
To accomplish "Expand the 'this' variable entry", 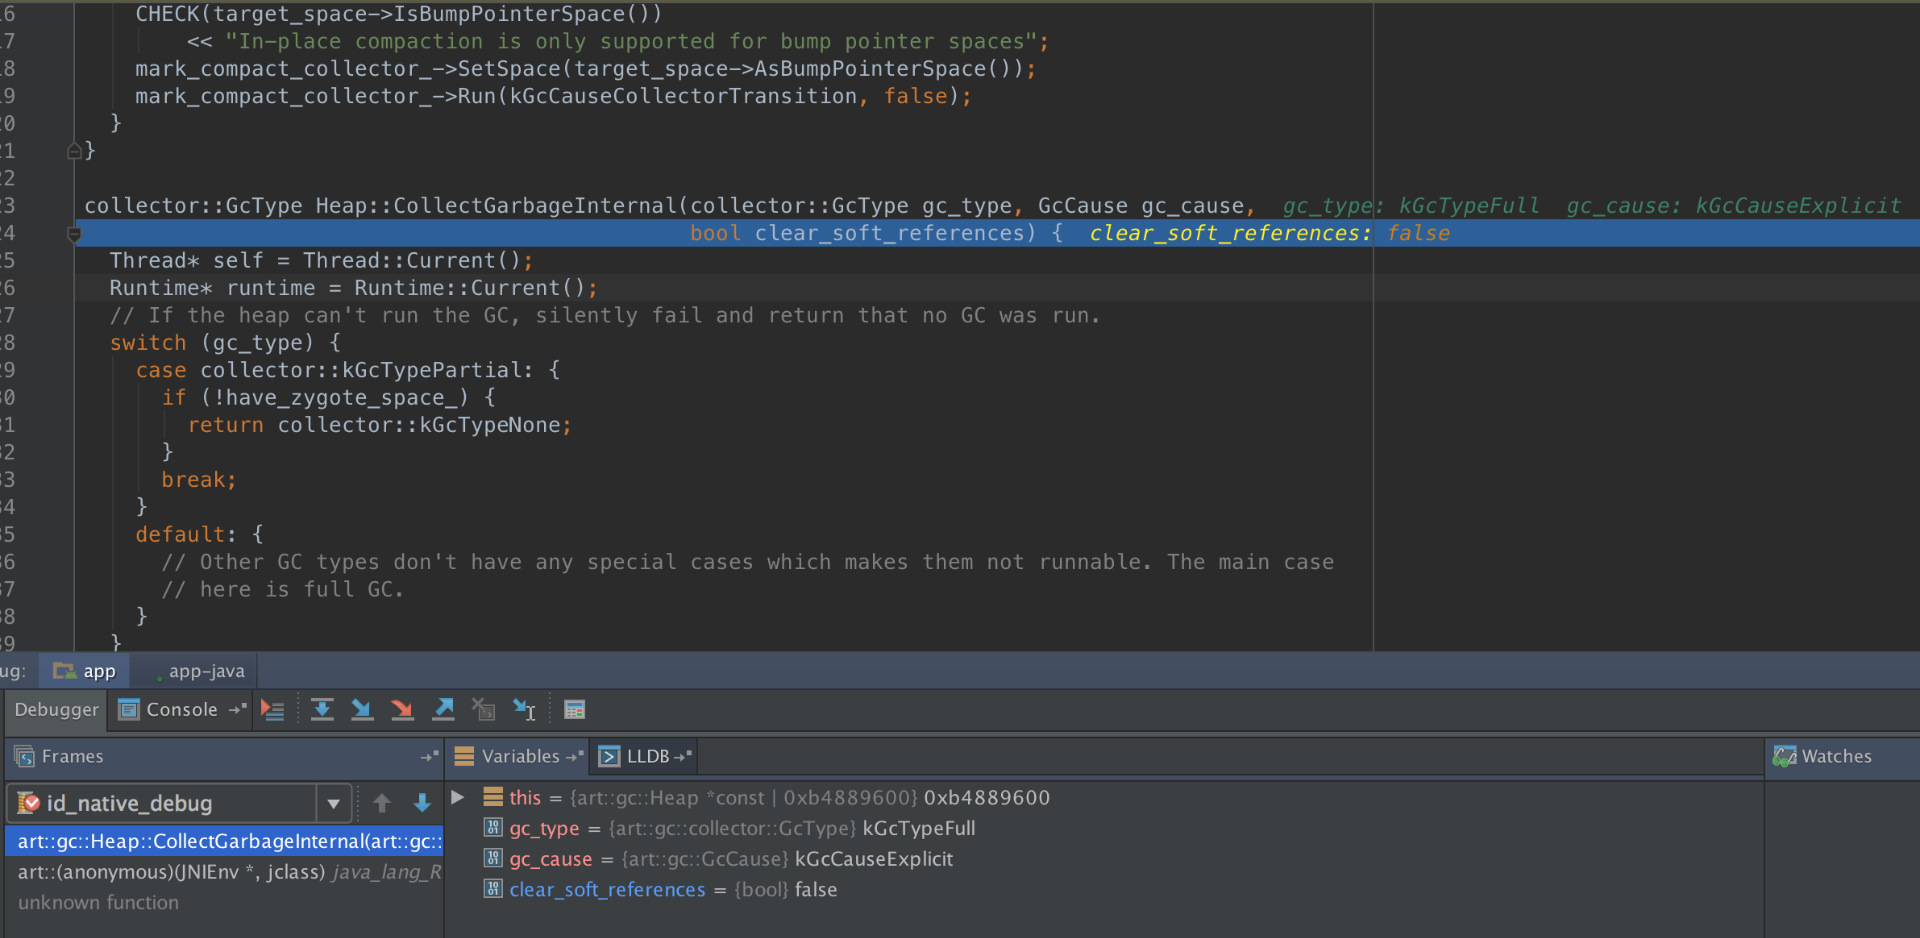I will [457, 797].
